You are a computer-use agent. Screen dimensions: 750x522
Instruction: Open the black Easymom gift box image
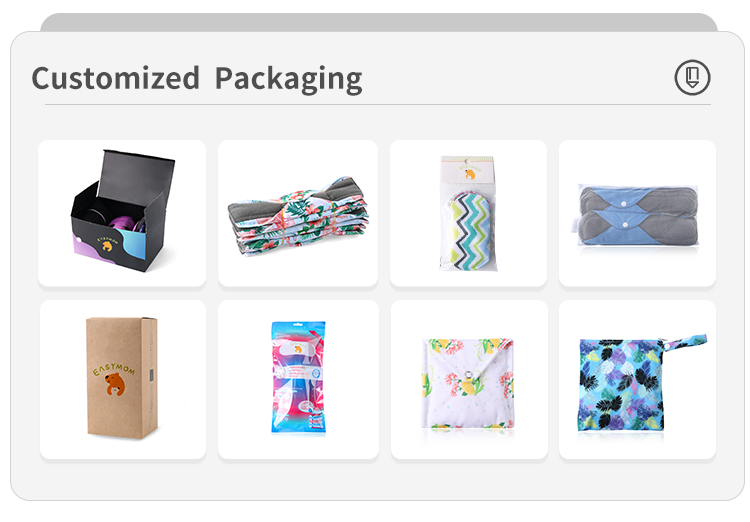[x=122, y=213]
